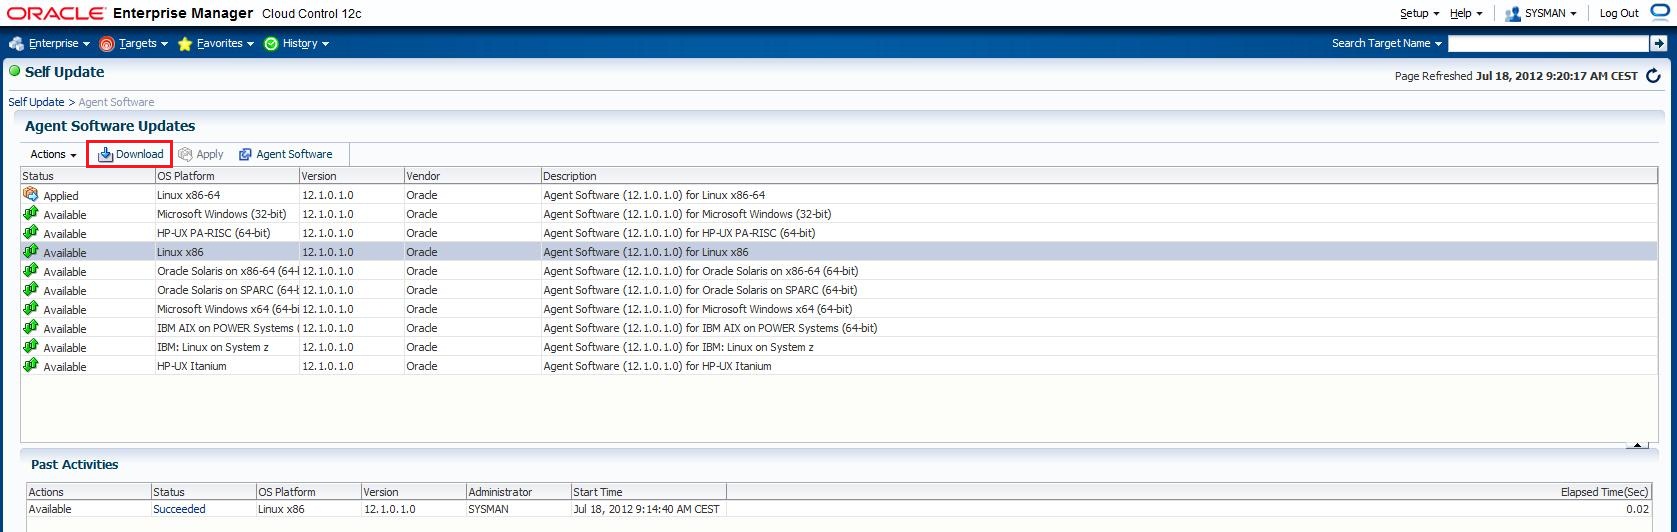Image resolution: width=1677 pixels, height=532 pixels.
Task: Click the search target go arrow
Action: [1658, 43]
